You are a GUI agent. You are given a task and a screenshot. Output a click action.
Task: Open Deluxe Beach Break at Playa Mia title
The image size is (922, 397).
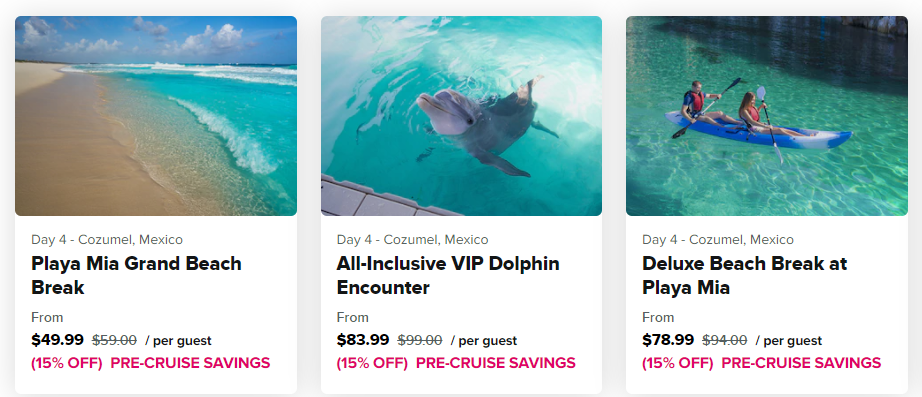point(744,275)
